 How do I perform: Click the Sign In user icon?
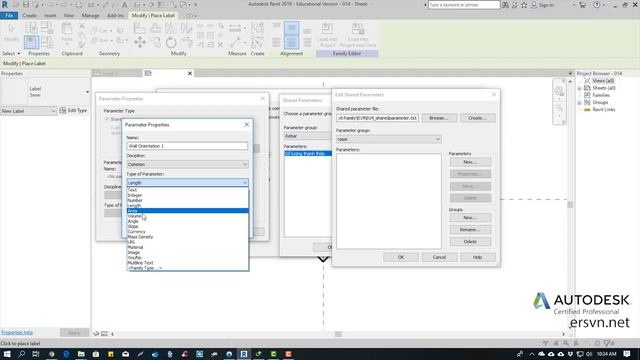[533, 5]
